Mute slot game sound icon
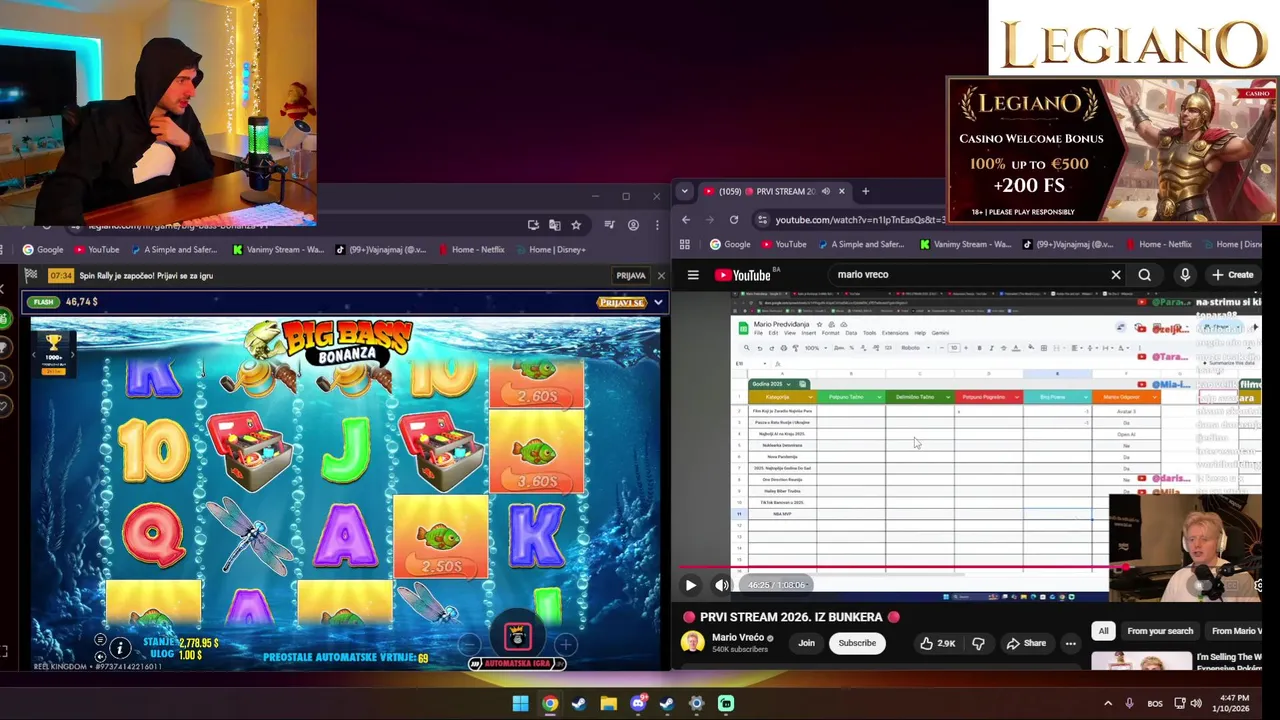This screenshot has width=1280, height=720. coord(100,656)
